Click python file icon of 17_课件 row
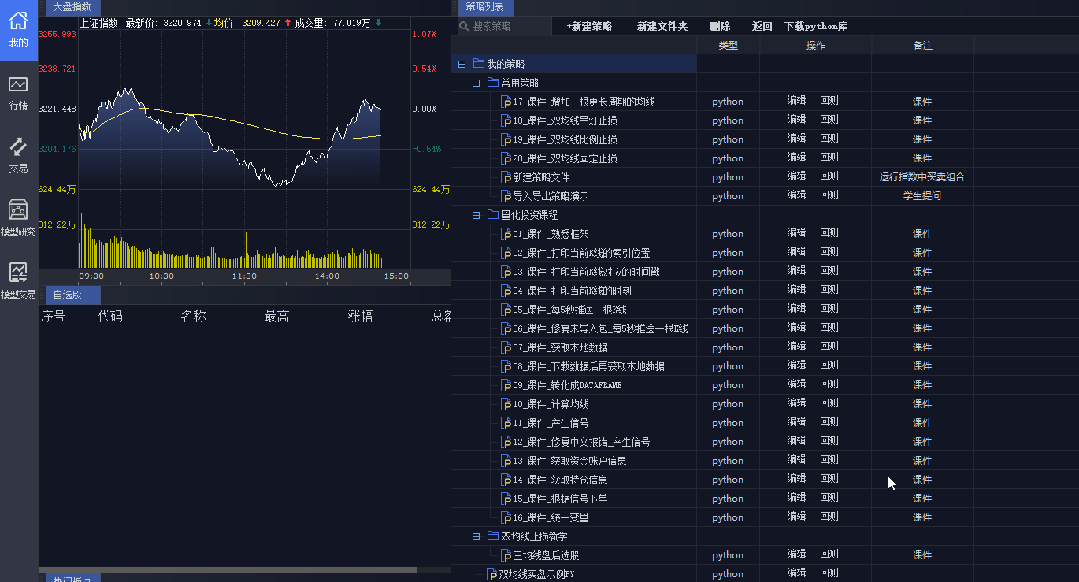 [506, 101]
